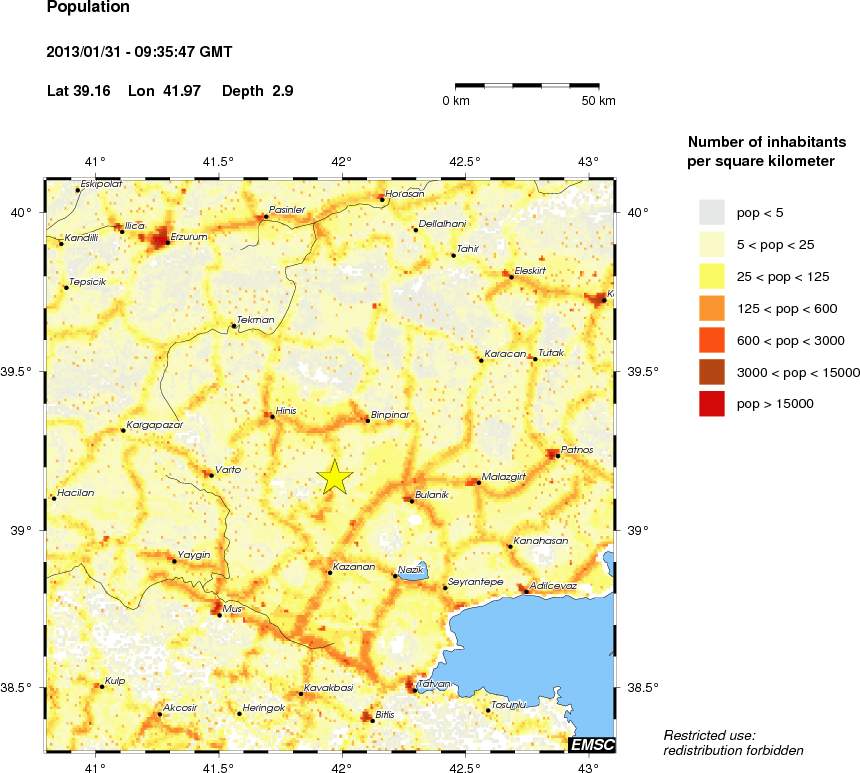Click the Varto city dot
The image size is (860, 773).
point(211,475)
